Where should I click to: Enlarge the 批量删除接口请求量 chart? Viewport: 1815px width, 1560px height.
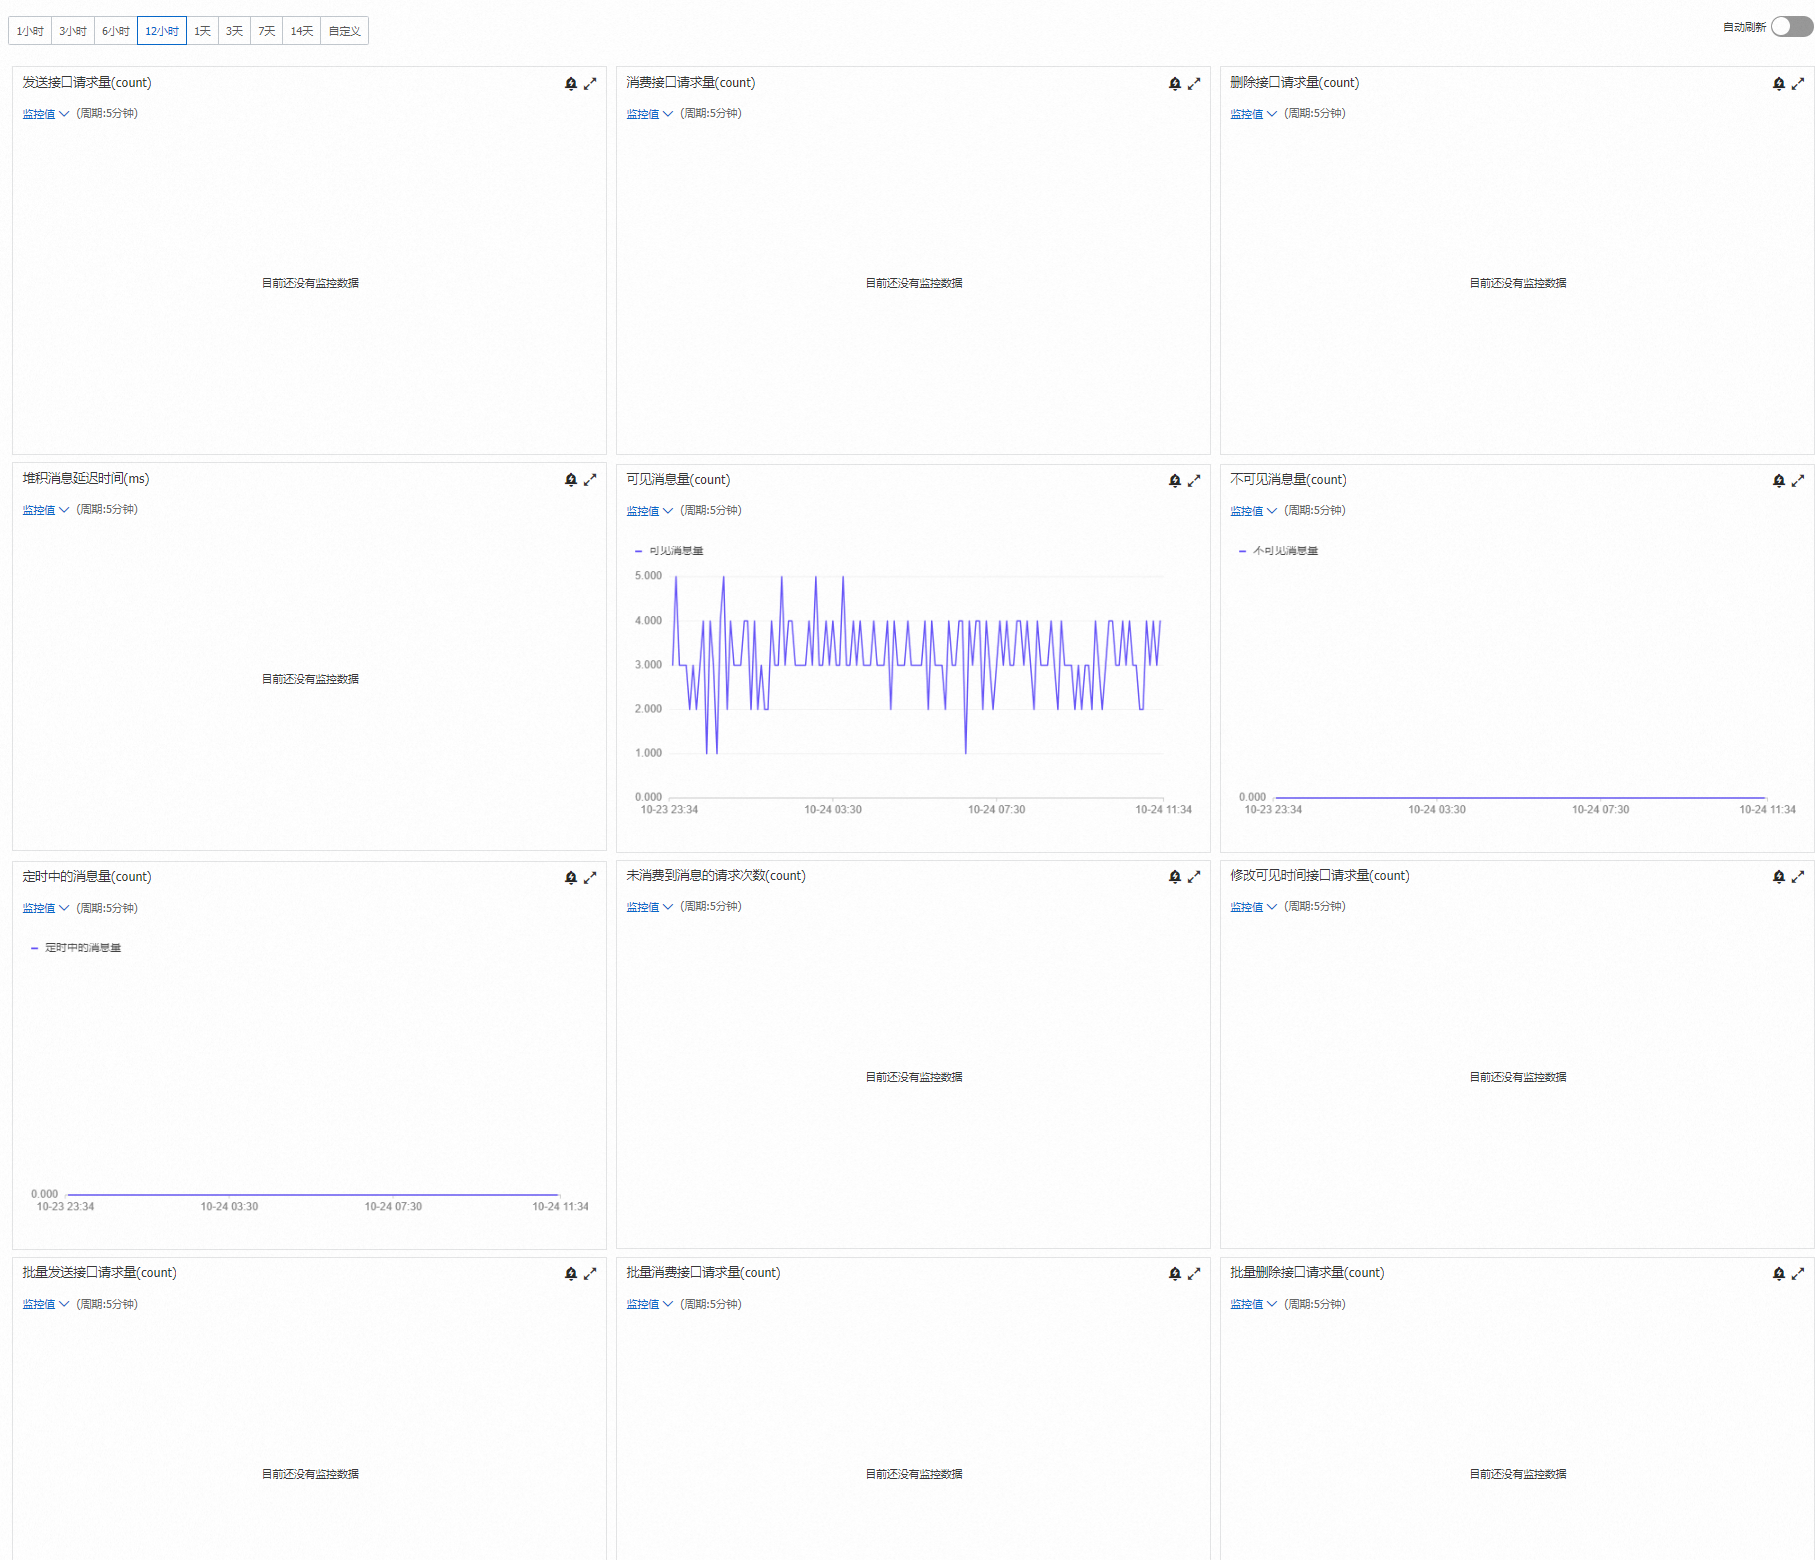click(1798, 1274)
